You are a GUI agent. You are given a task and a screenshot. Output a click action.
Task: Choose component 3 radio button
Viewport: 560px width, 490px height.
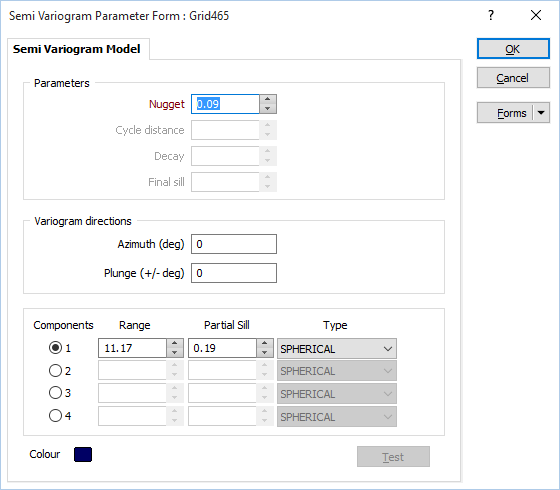(55, 393)
